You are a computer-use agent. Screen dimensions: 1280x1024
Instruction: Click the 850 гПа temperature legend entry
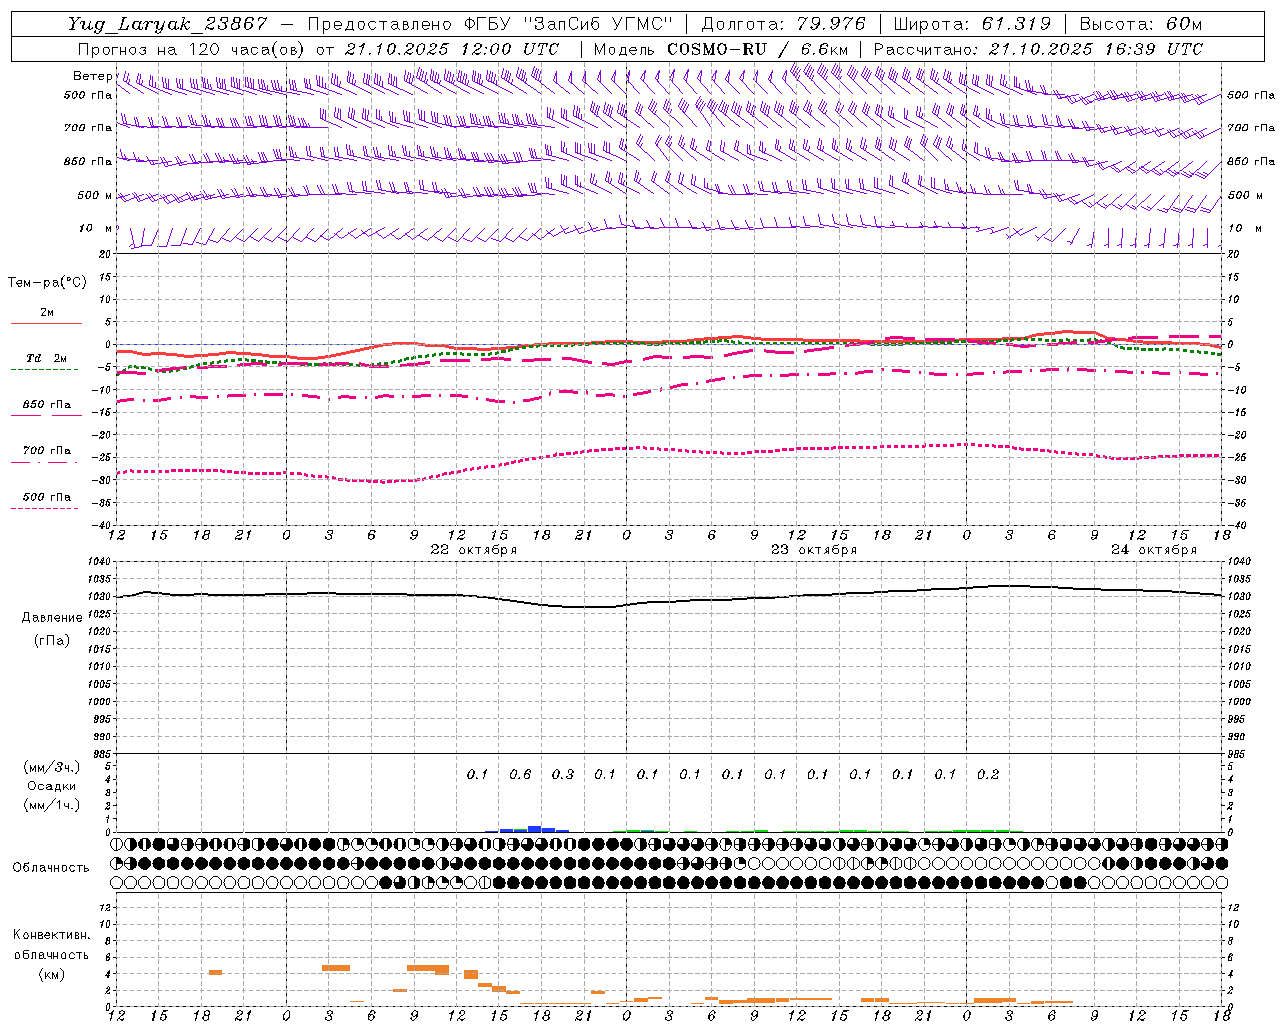coord(47,405)
